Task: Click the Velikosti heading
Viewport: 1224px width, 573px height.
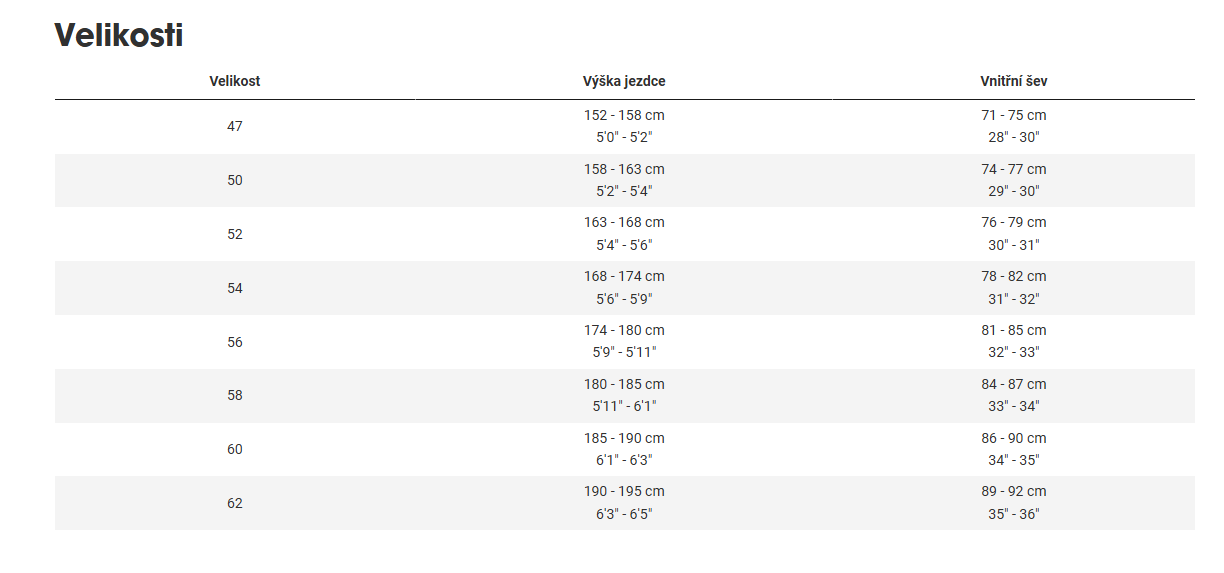Action: (119, 36)
